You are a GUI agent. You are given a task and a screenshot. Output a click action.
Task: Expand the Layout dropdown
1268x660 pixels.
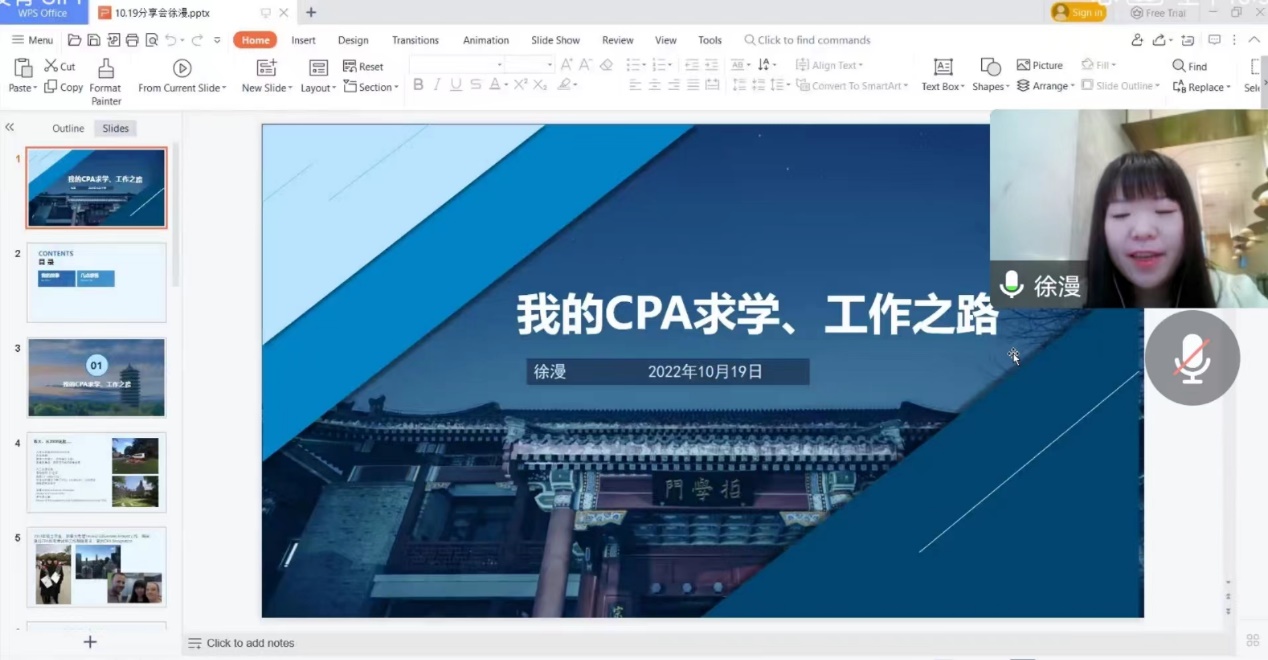coord(318,88)
